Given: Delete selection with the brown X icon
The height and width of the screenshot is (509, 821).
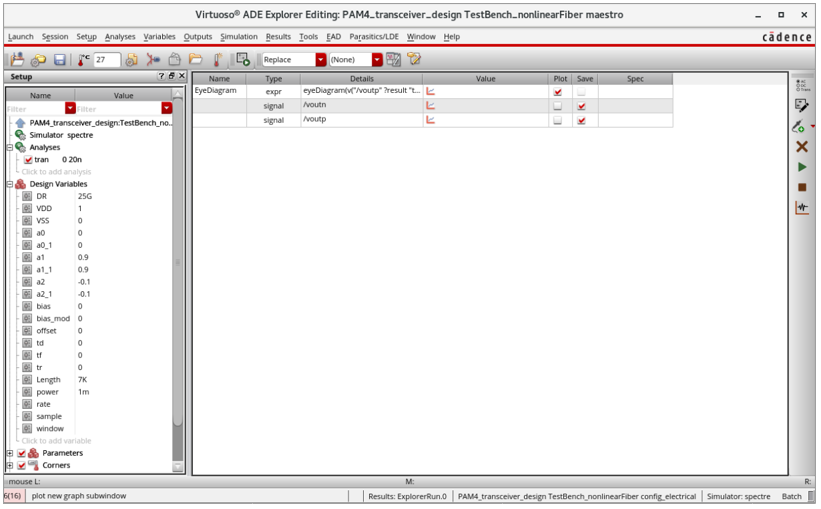Looking at the screenshot, I should pyautogui.click(x=802, y=147).
